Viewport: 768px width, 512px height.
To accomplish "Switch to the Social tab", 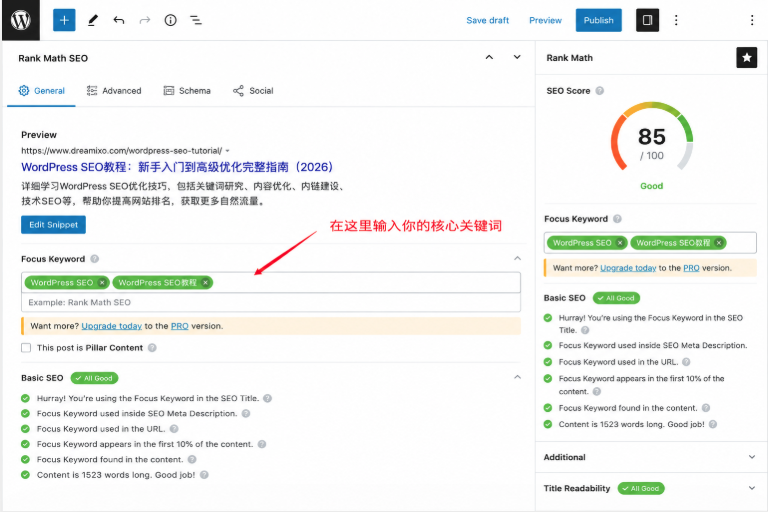I will (x=253, y=91).
